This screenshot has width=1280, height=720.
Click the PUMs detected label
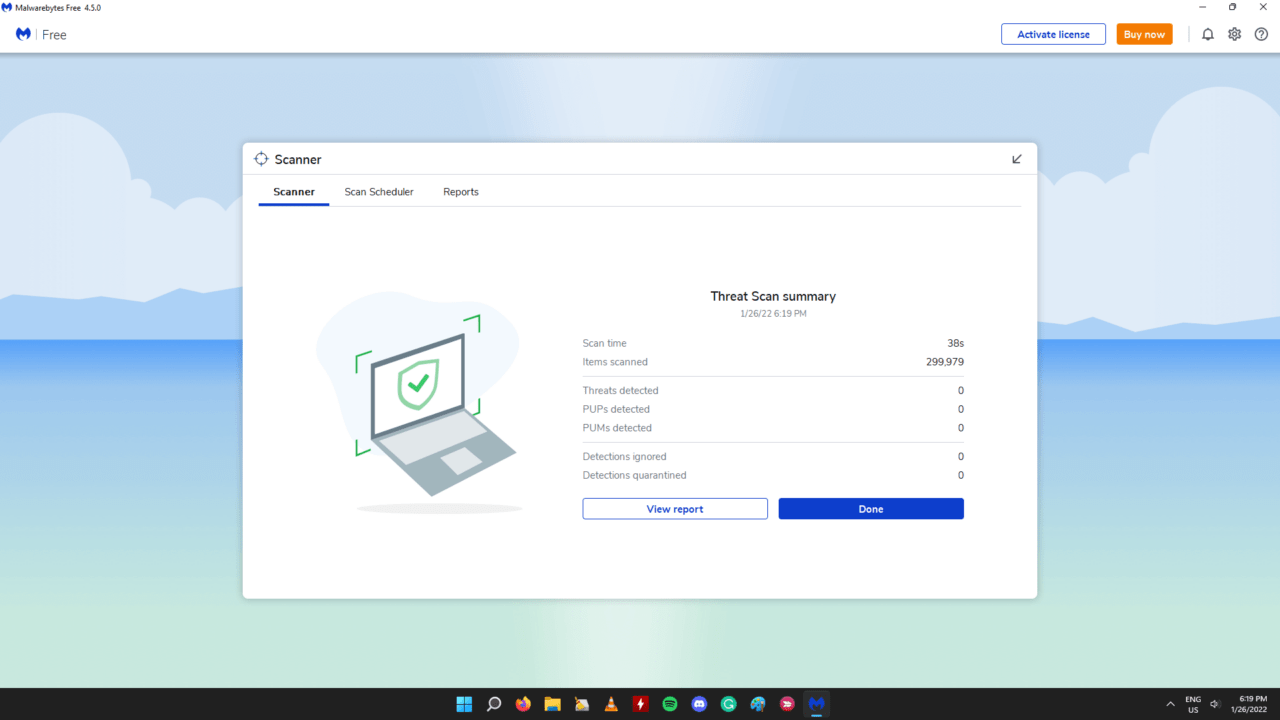tap(617, 428)
